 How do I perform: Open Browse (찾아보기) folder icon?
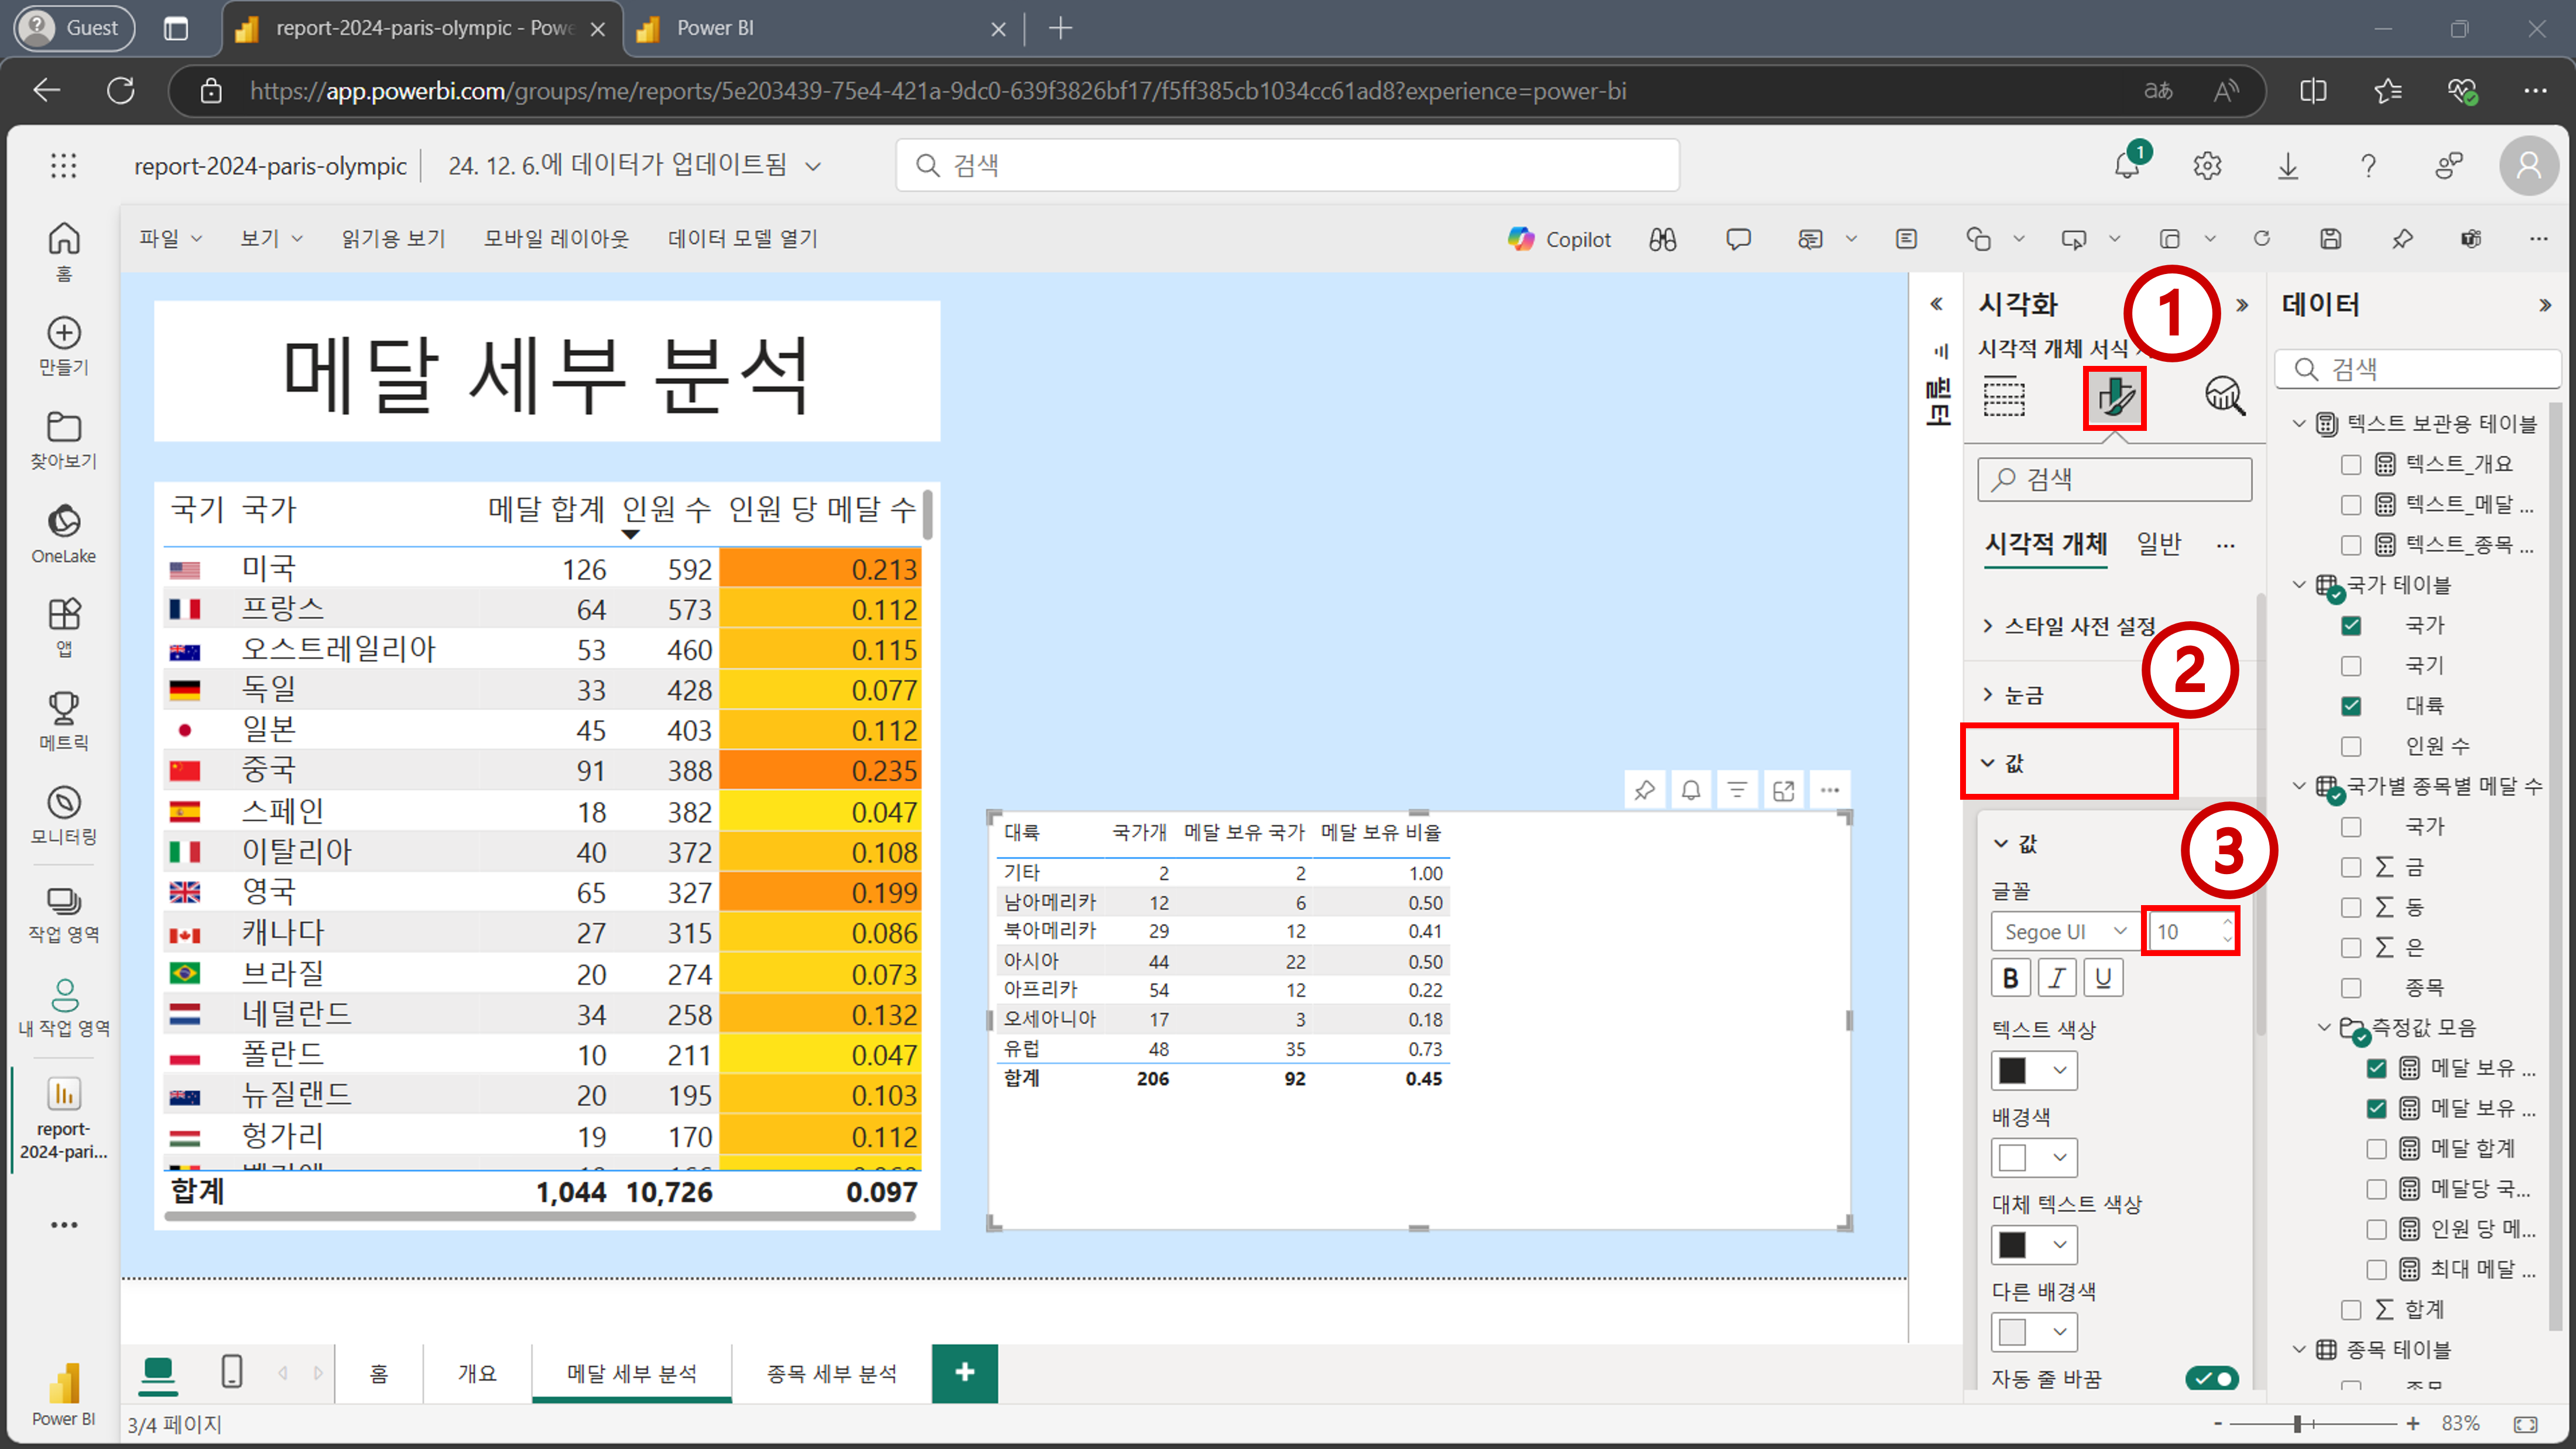pyautogui.click(x=64, y=427)
